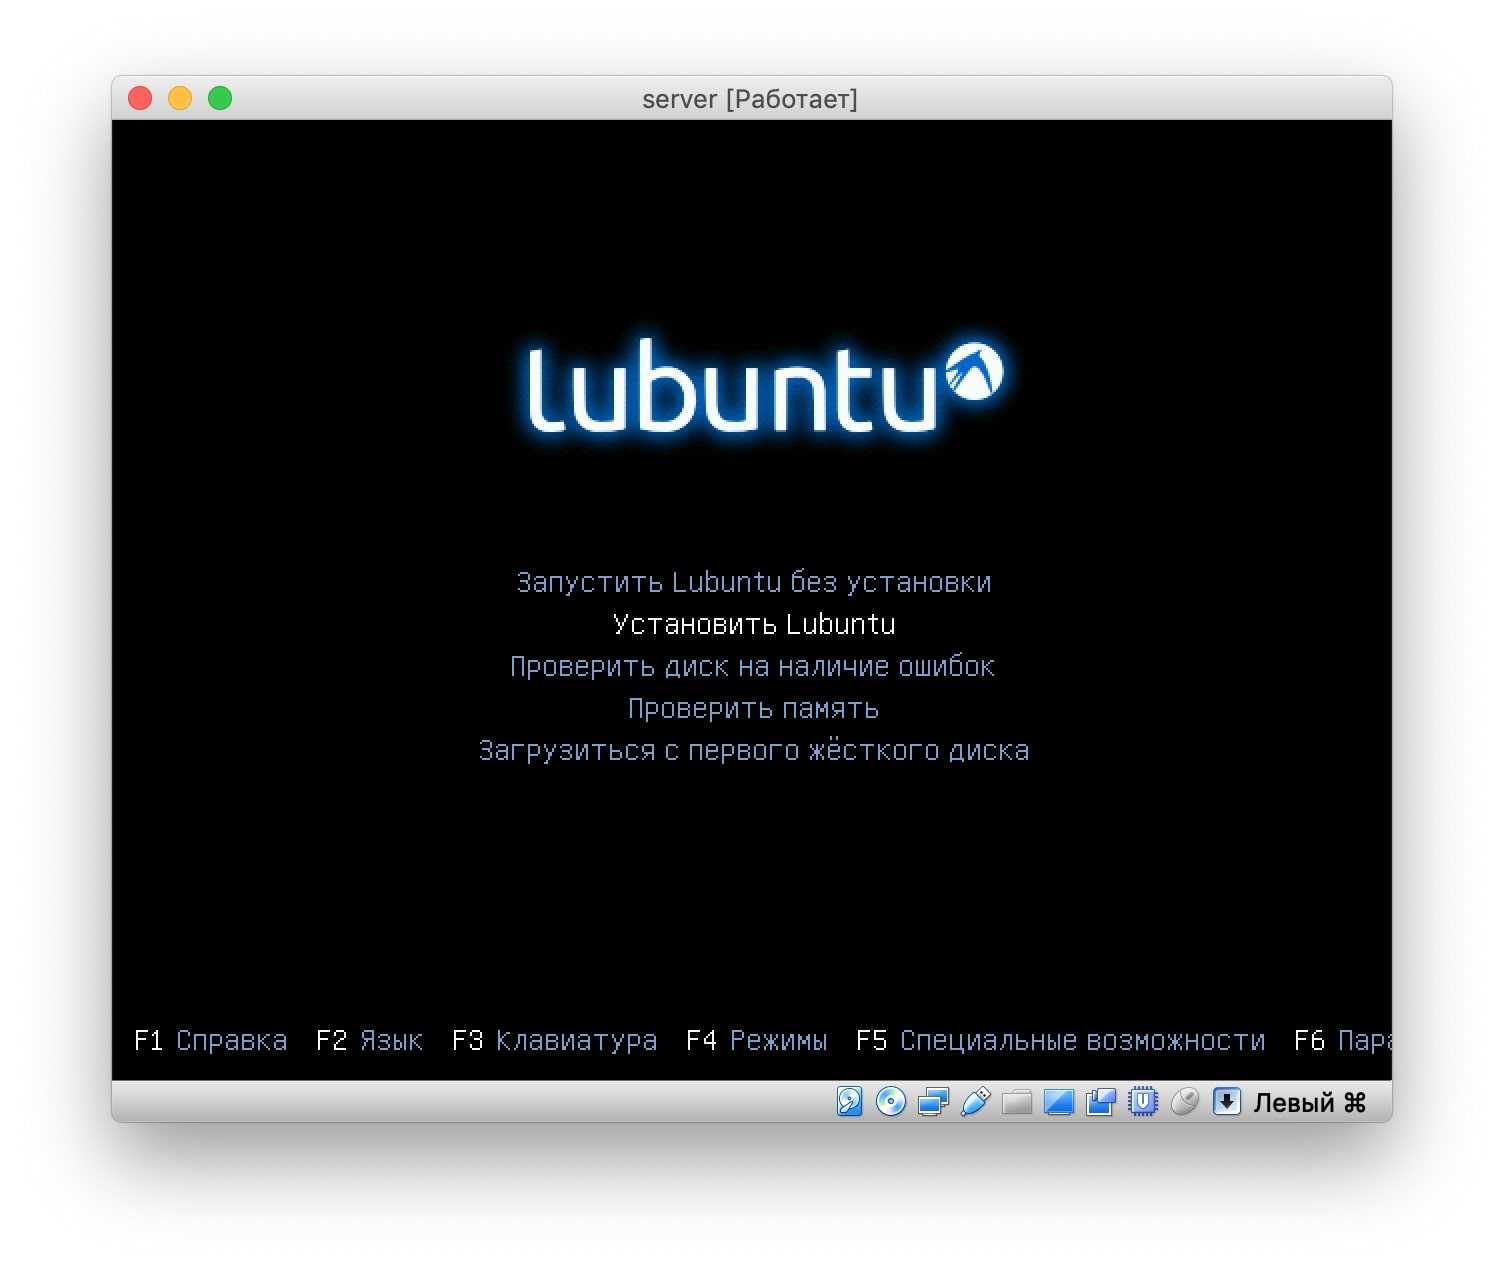The image size is (1504, 1270).
Task: Click the keyboard capture arrow icon
Action: [1227, 1102]
